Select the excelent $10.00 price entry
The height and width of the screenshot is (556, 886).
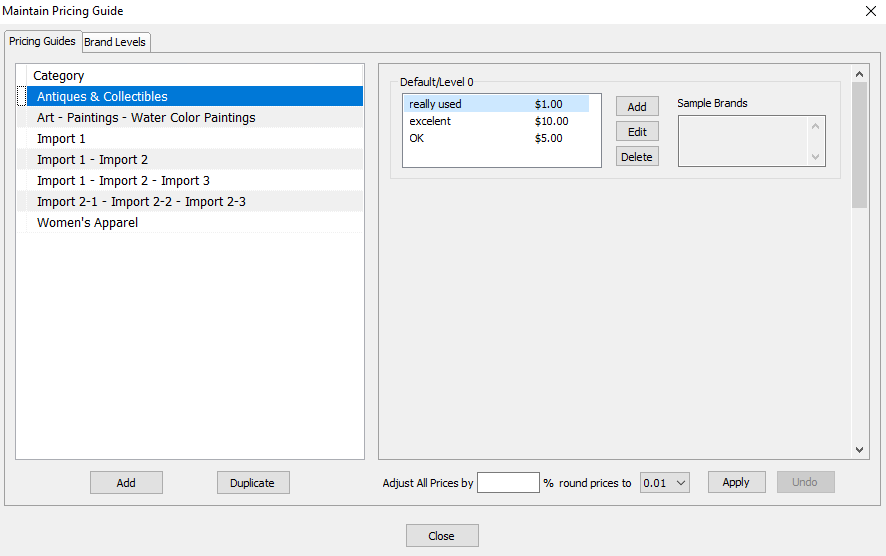click(496, 121)
